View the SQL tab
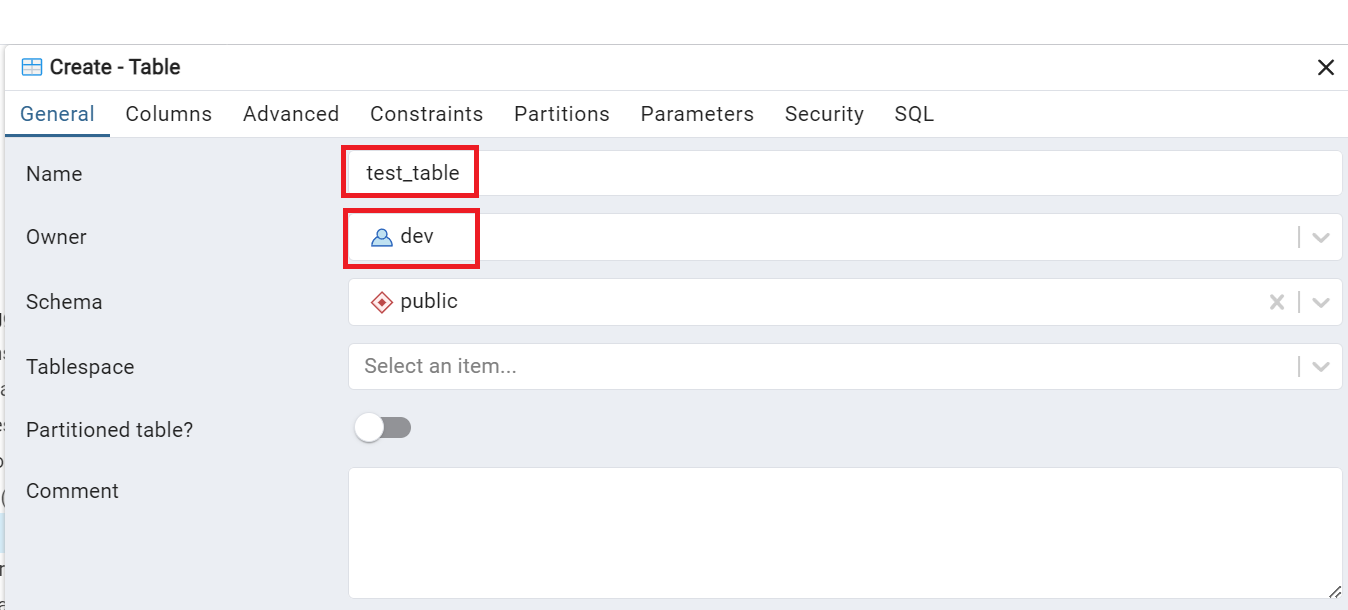 [914, 114]
